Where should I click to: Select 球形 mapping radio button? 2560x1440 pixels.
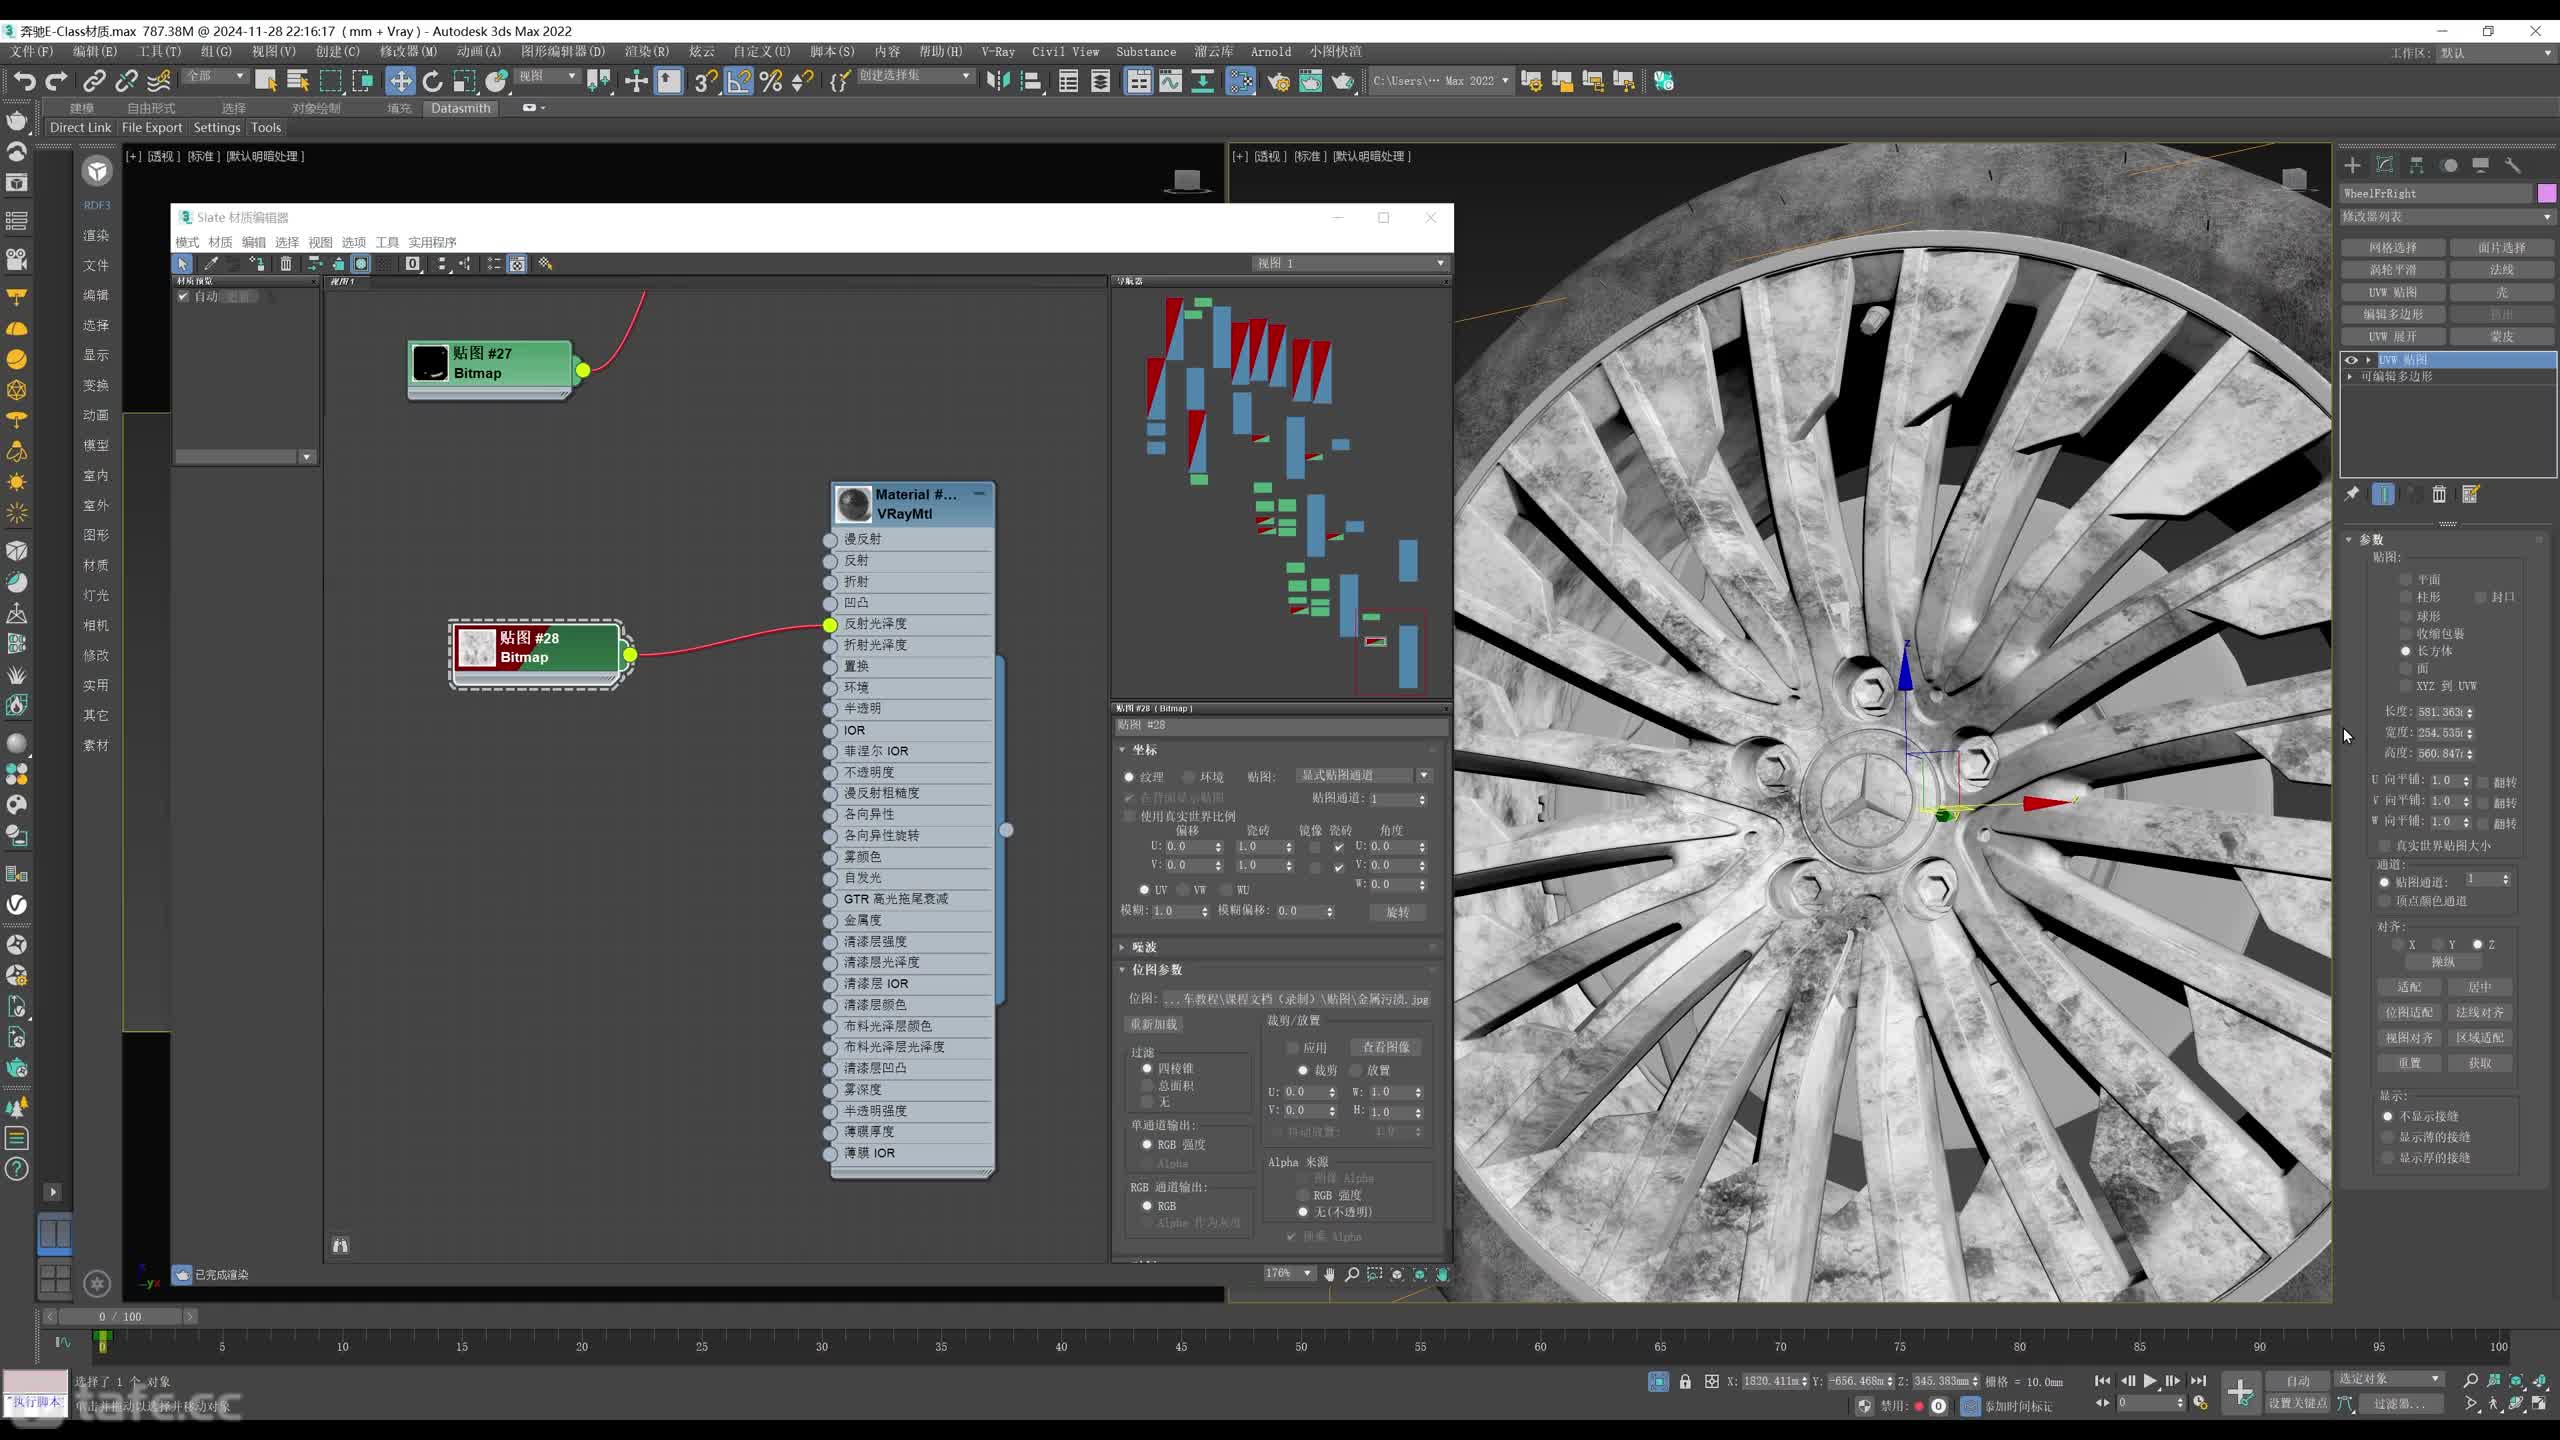pyautogui.click(x=2406, y=616)
